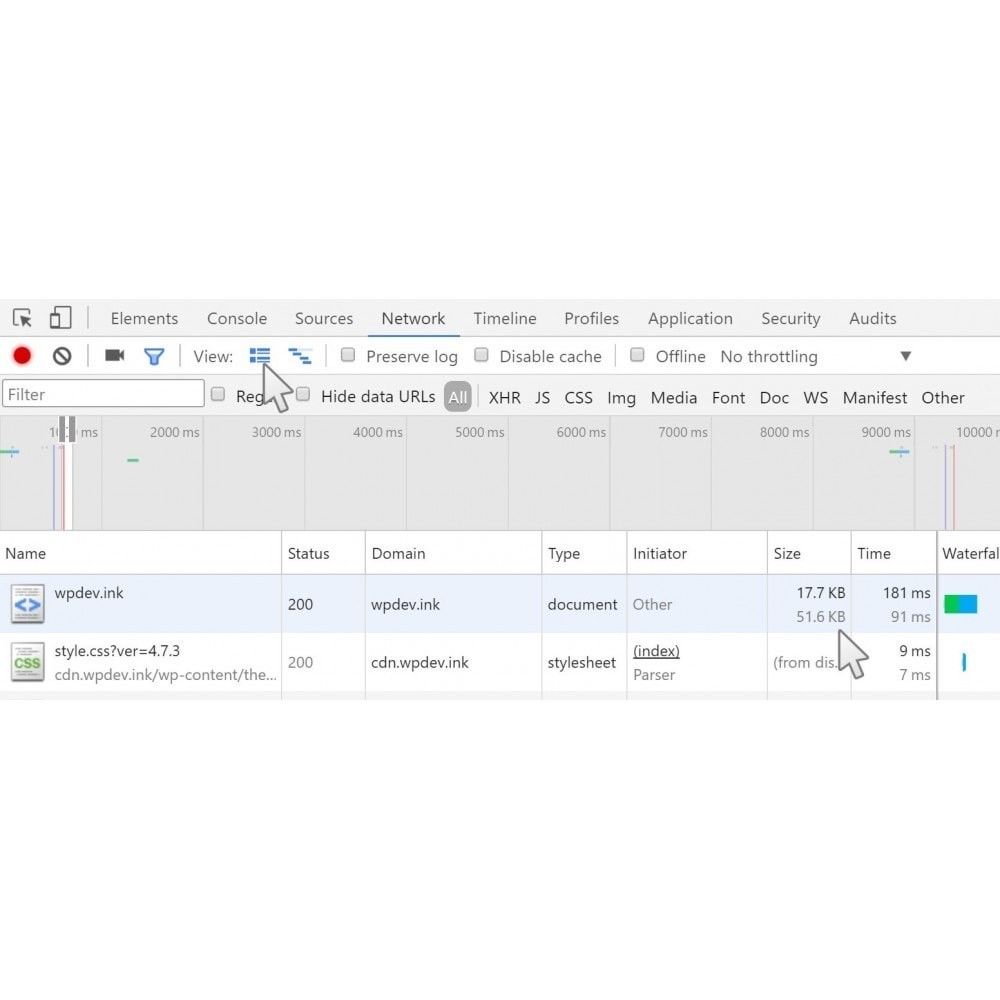Image resolution: width=1000 pixels, height=1000 pixels.
Task: Filter requests by Img
Action: coord(621,398)
